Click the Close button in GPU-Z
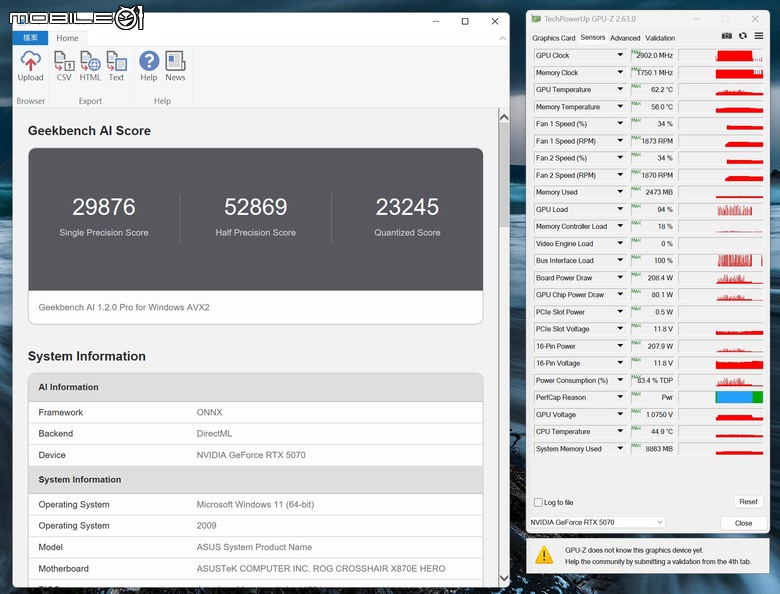 pyautogui.click(x=743, y=523)
